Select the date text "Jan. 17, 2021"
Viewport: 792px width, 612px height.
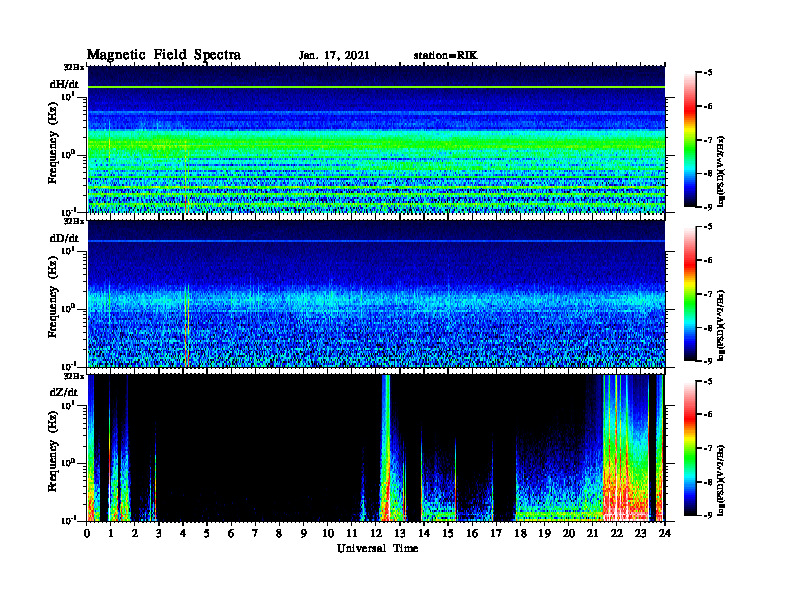point(334,56)
